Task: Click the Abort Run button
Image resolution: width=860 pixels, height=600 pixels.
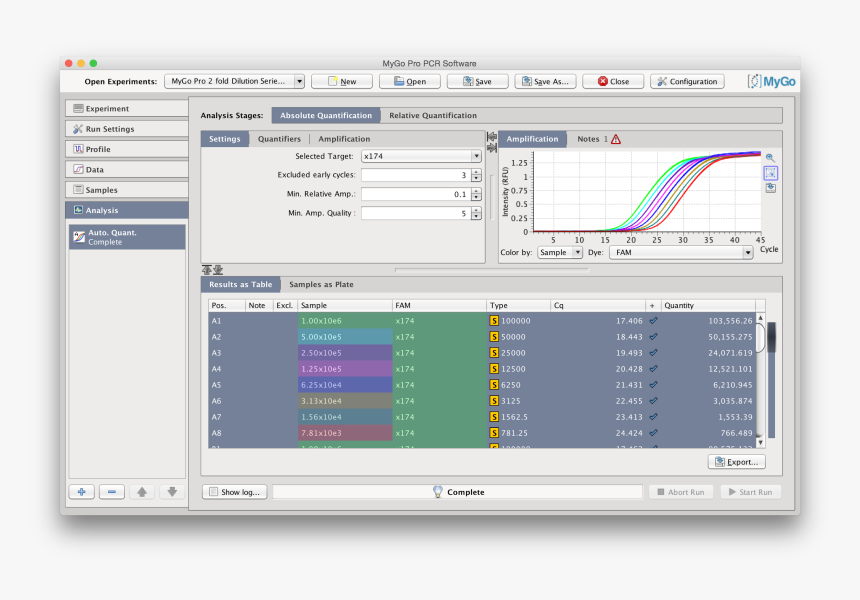Action: click(x=681, y=492)
